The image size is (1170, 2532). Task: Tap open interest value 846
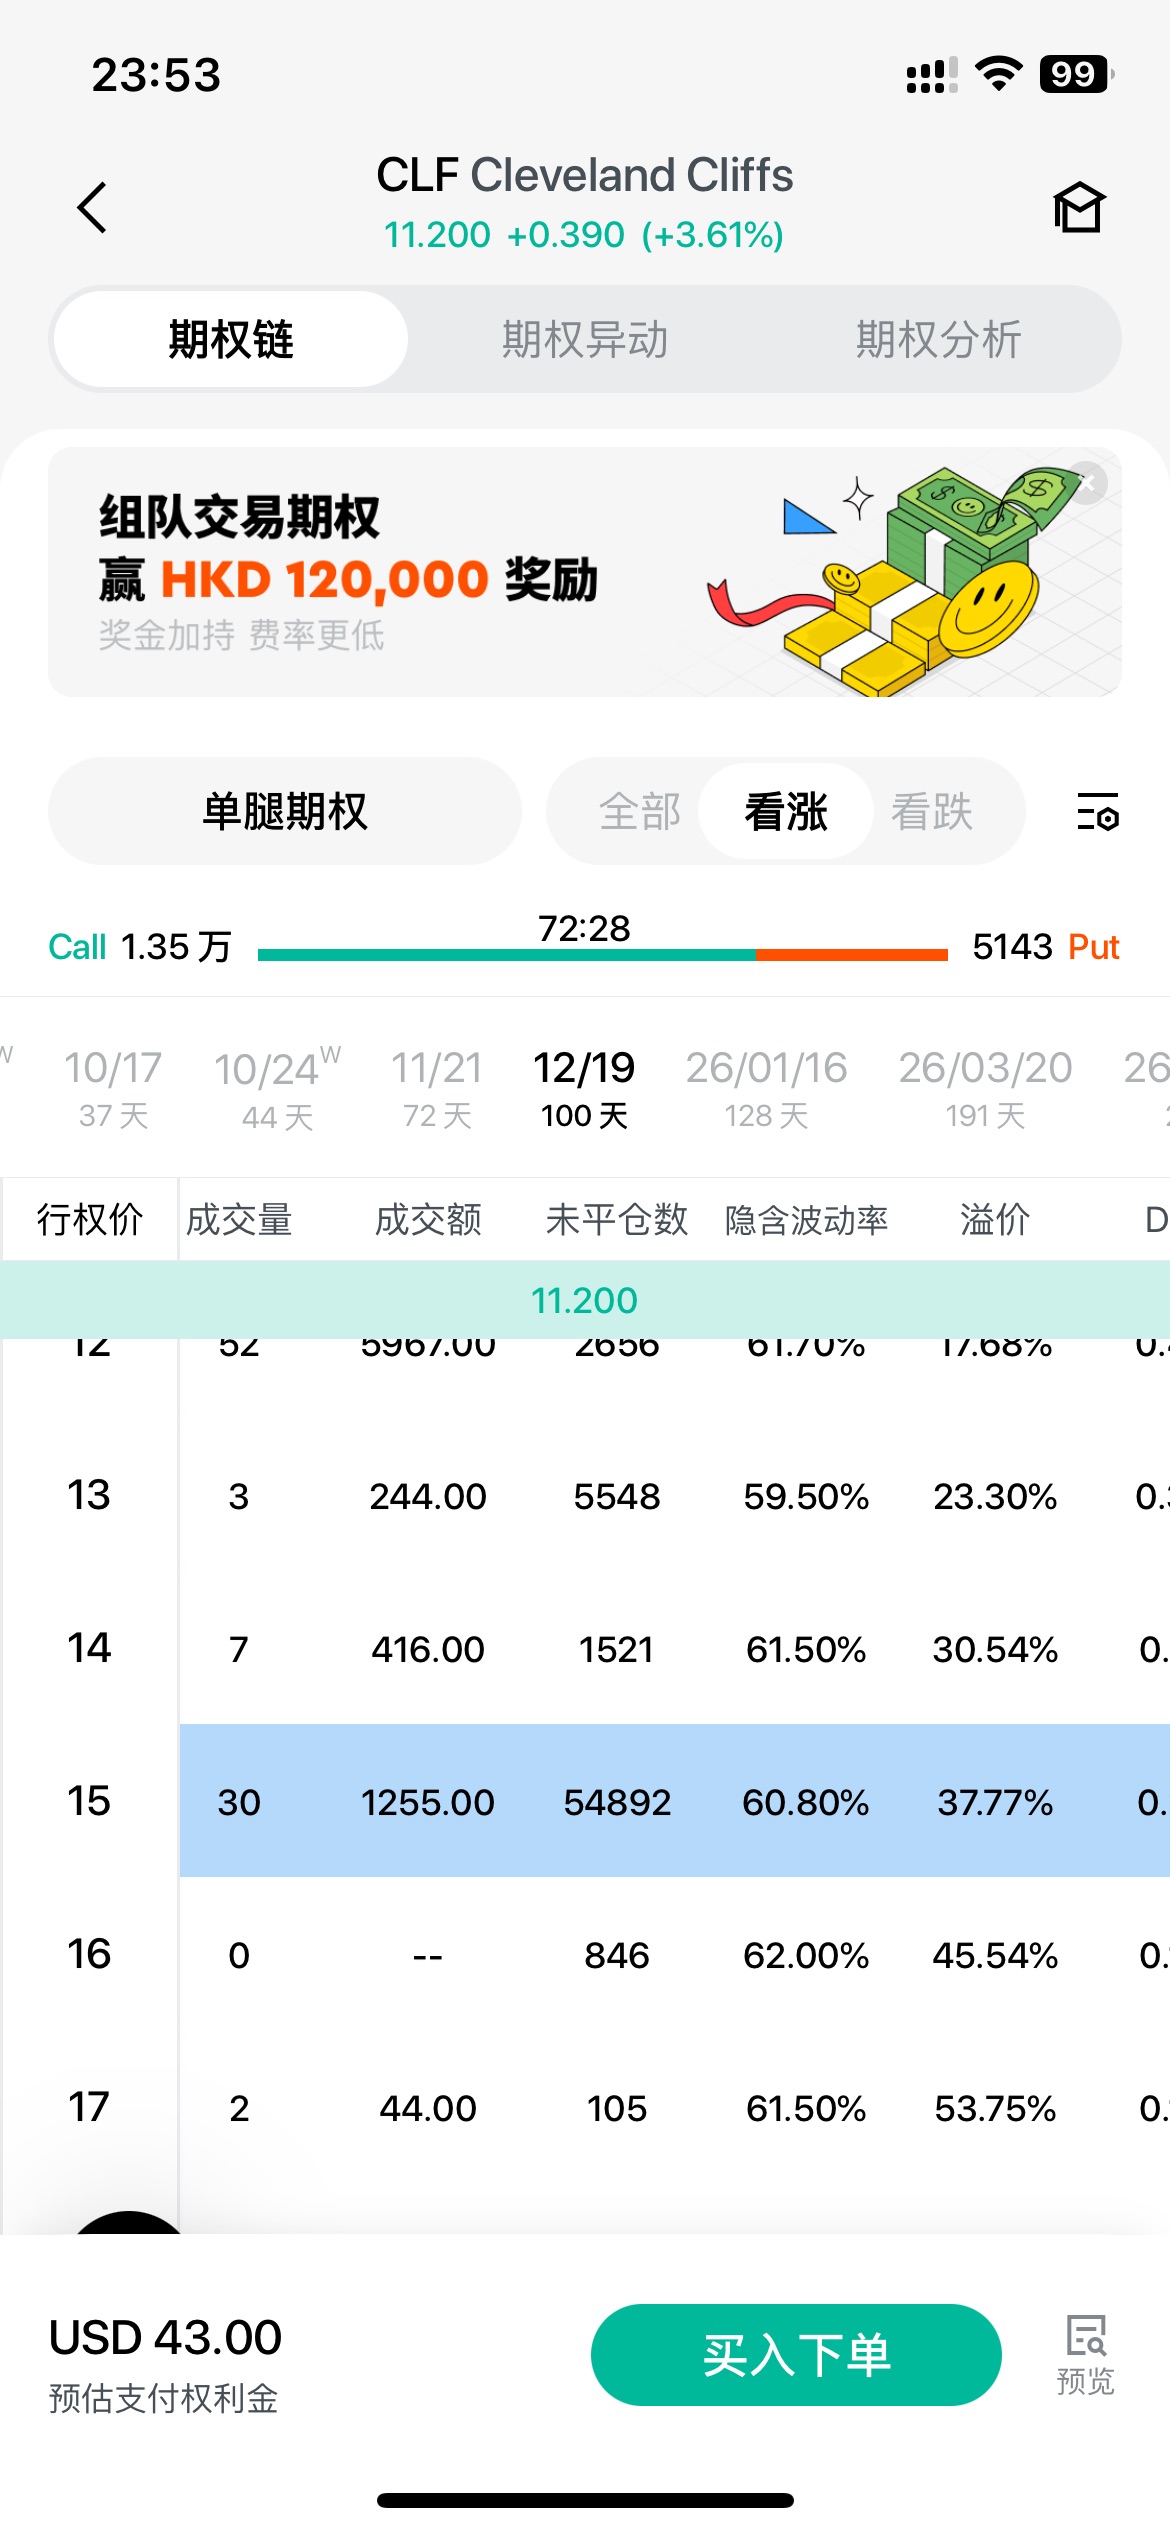617,1955
